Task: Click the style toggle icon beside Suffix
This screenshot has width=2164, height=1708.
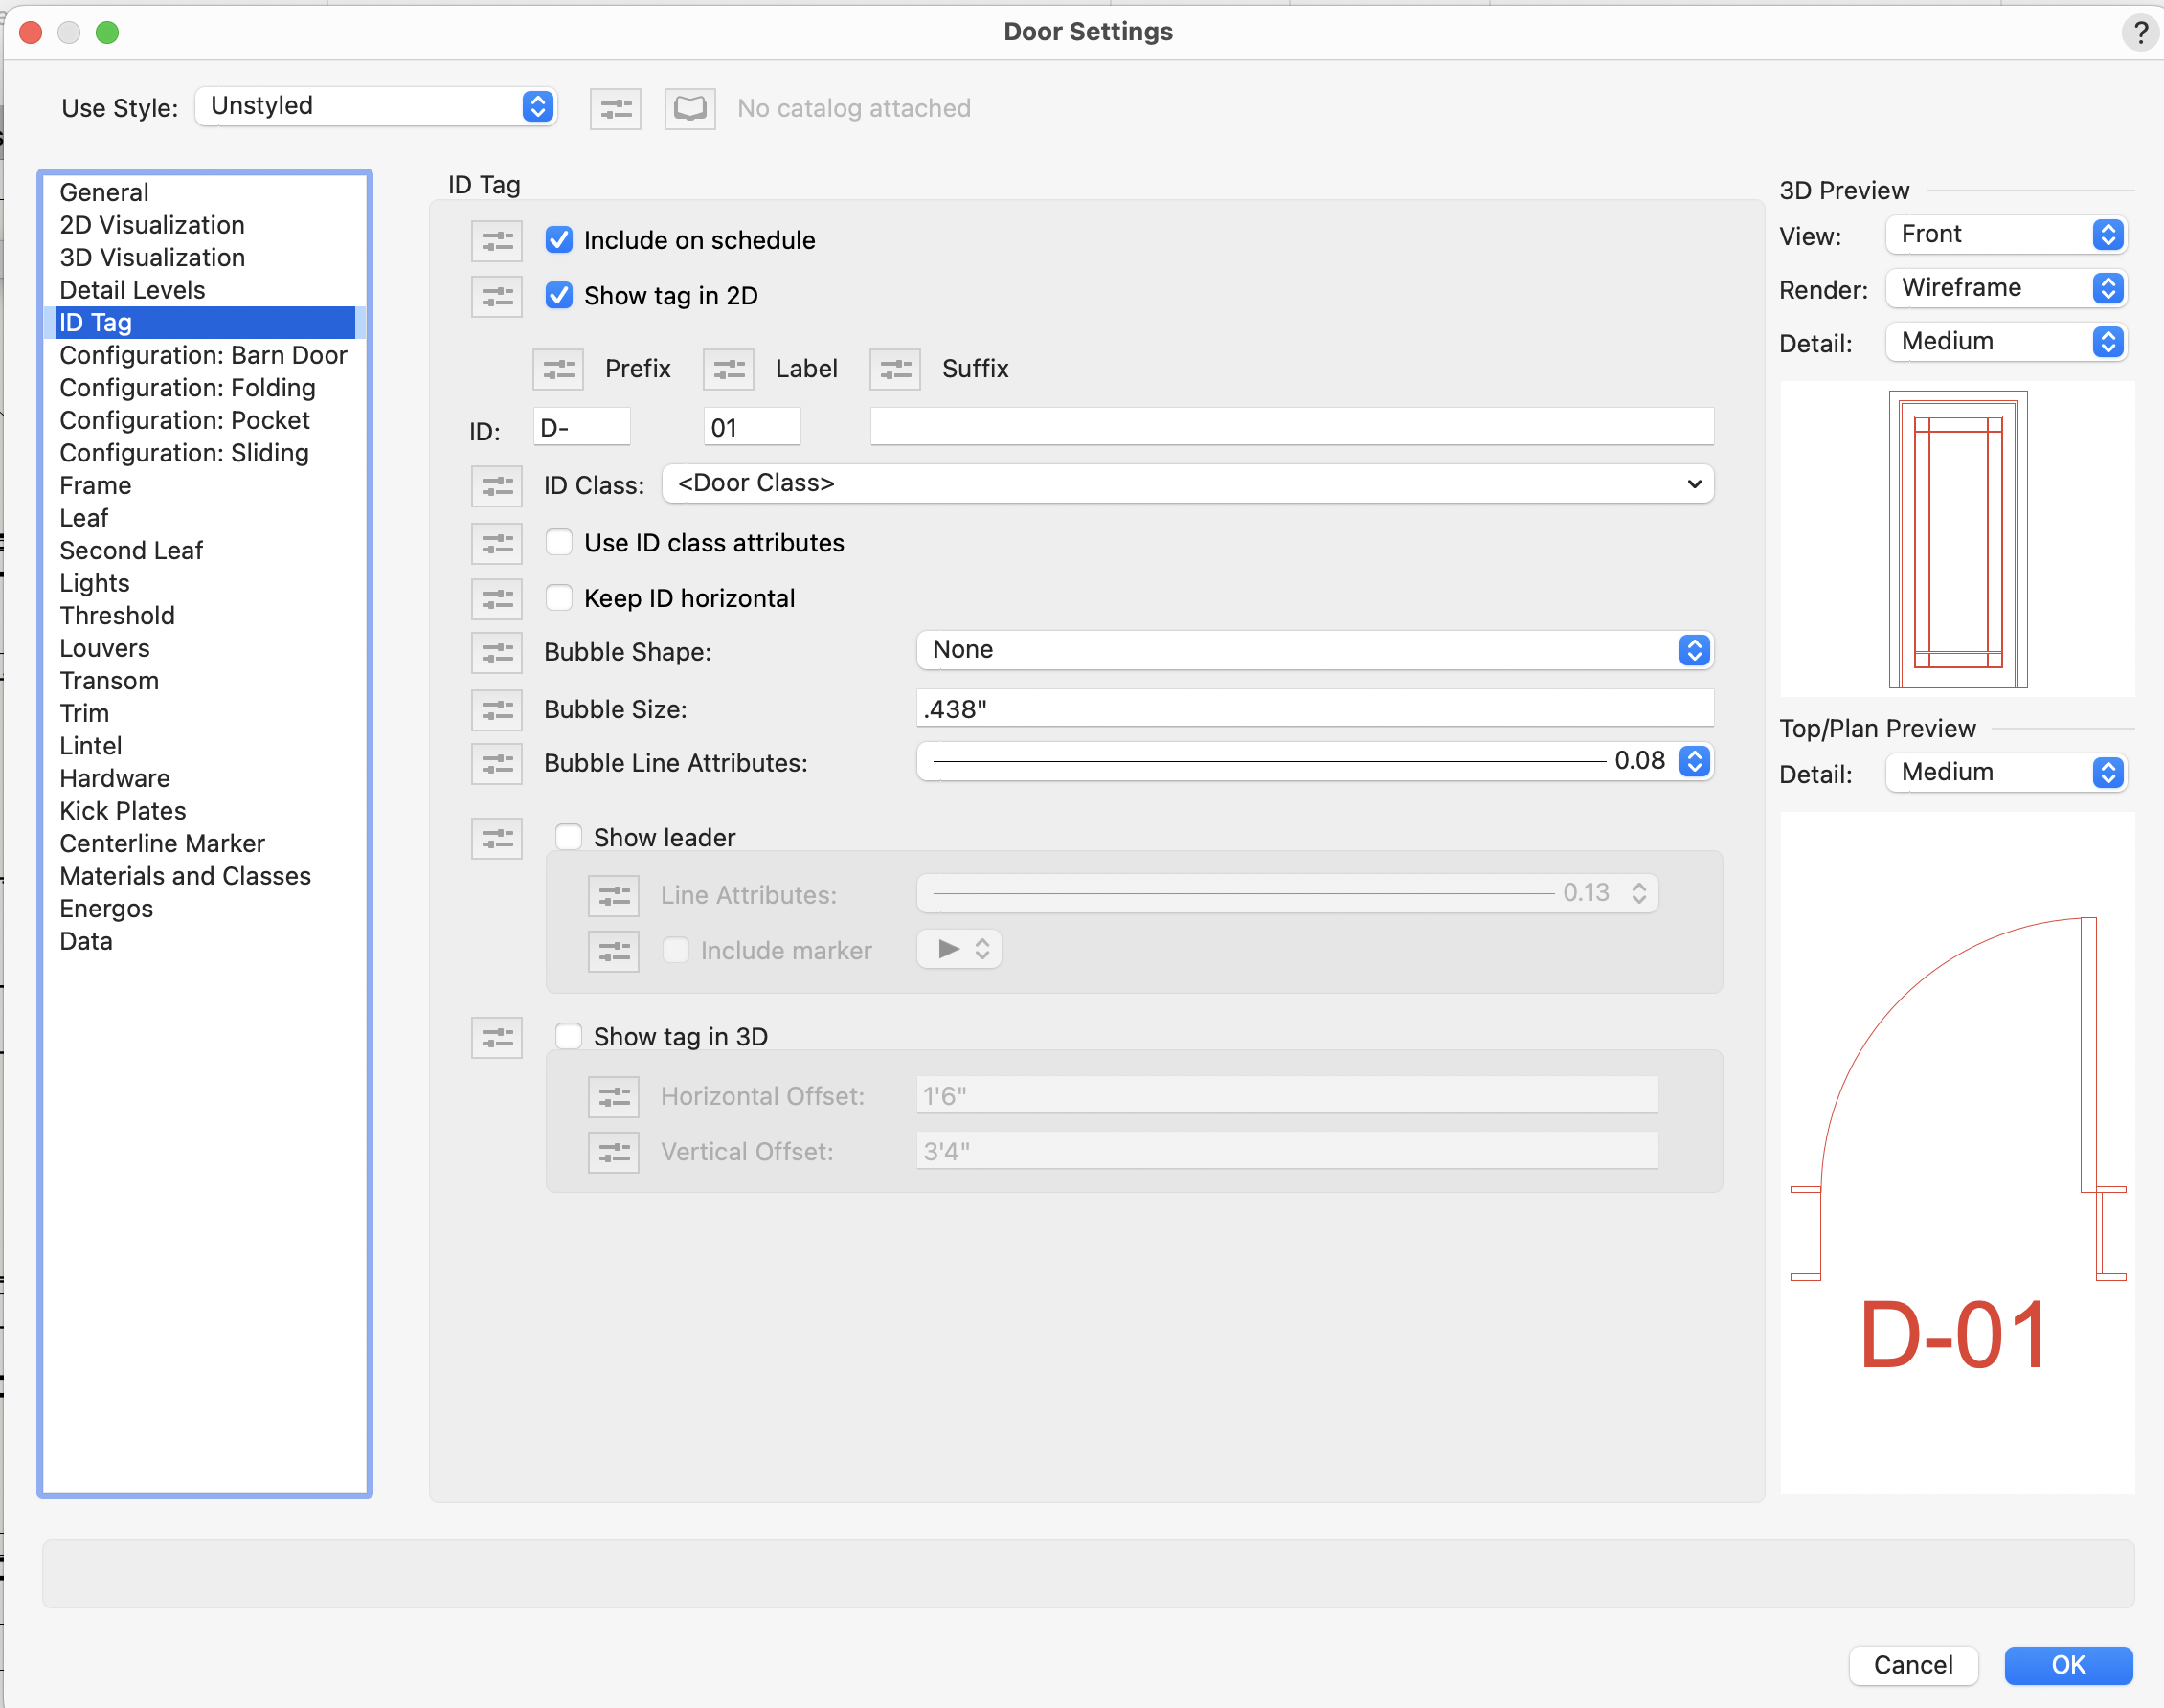Action: tap(895, 369)
